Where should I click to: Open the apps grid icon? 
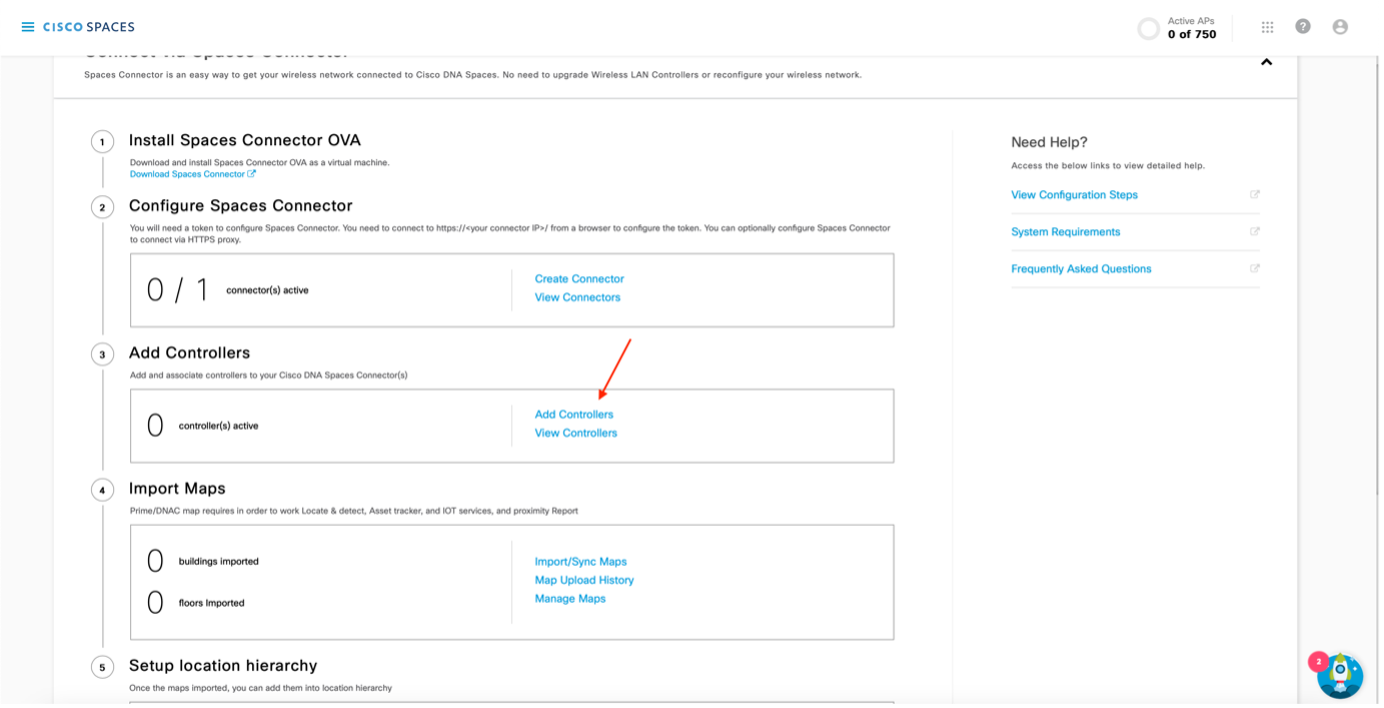(x=1267, y=27)
